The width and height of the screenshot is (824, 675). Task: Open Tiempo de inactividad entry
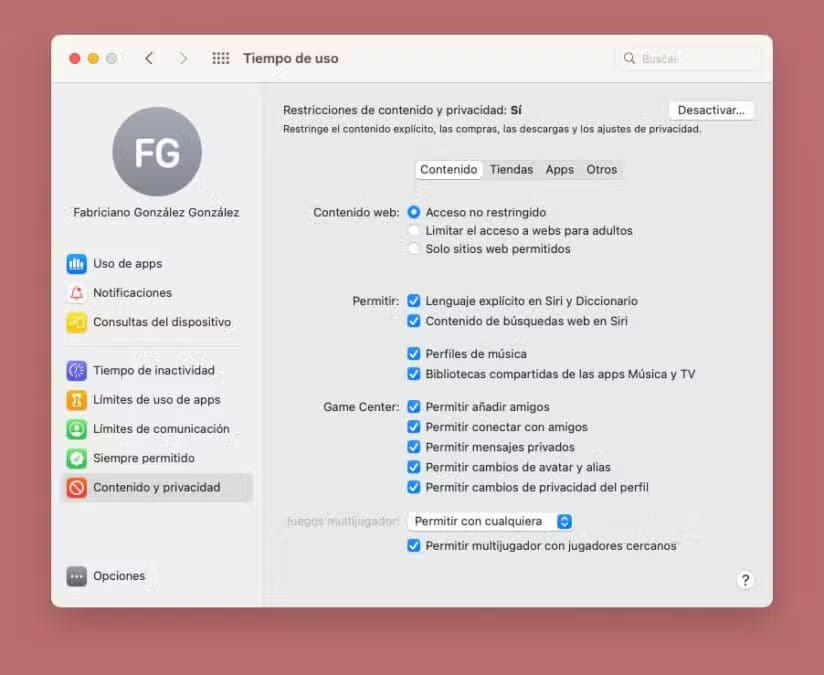point(157,371)
